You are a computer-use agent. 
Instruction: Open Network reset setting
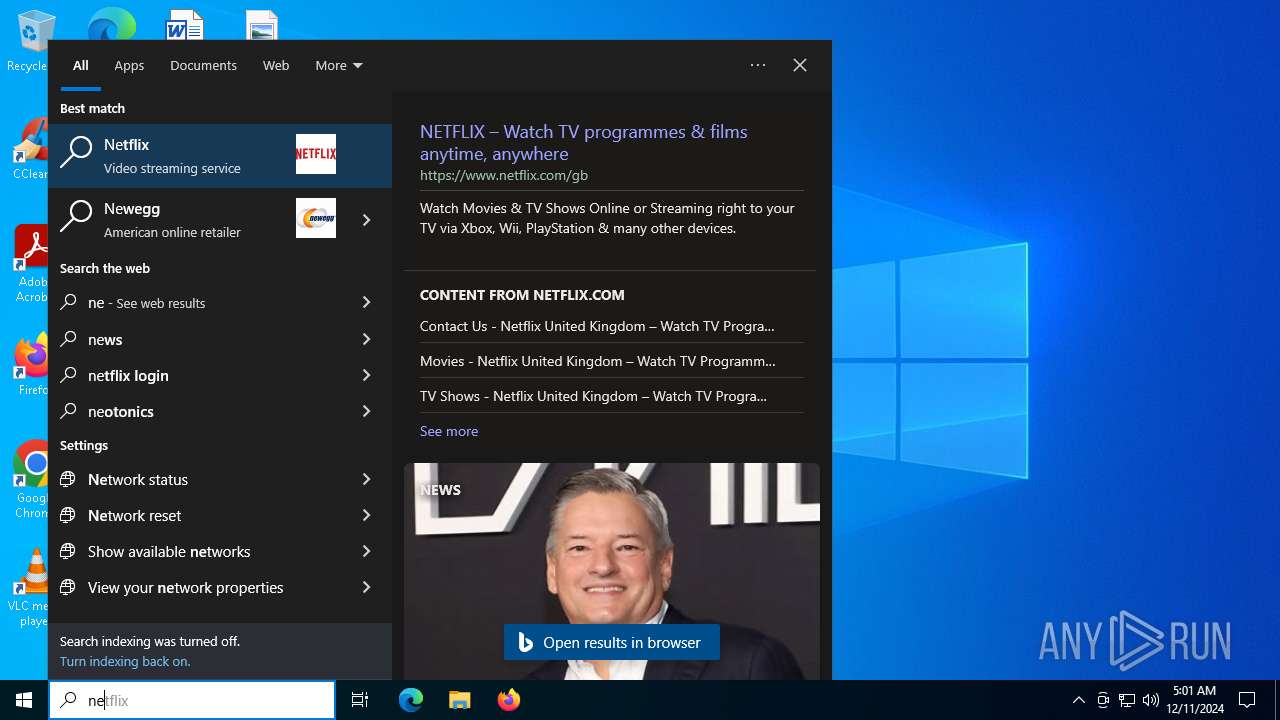[x=195, y=515]
